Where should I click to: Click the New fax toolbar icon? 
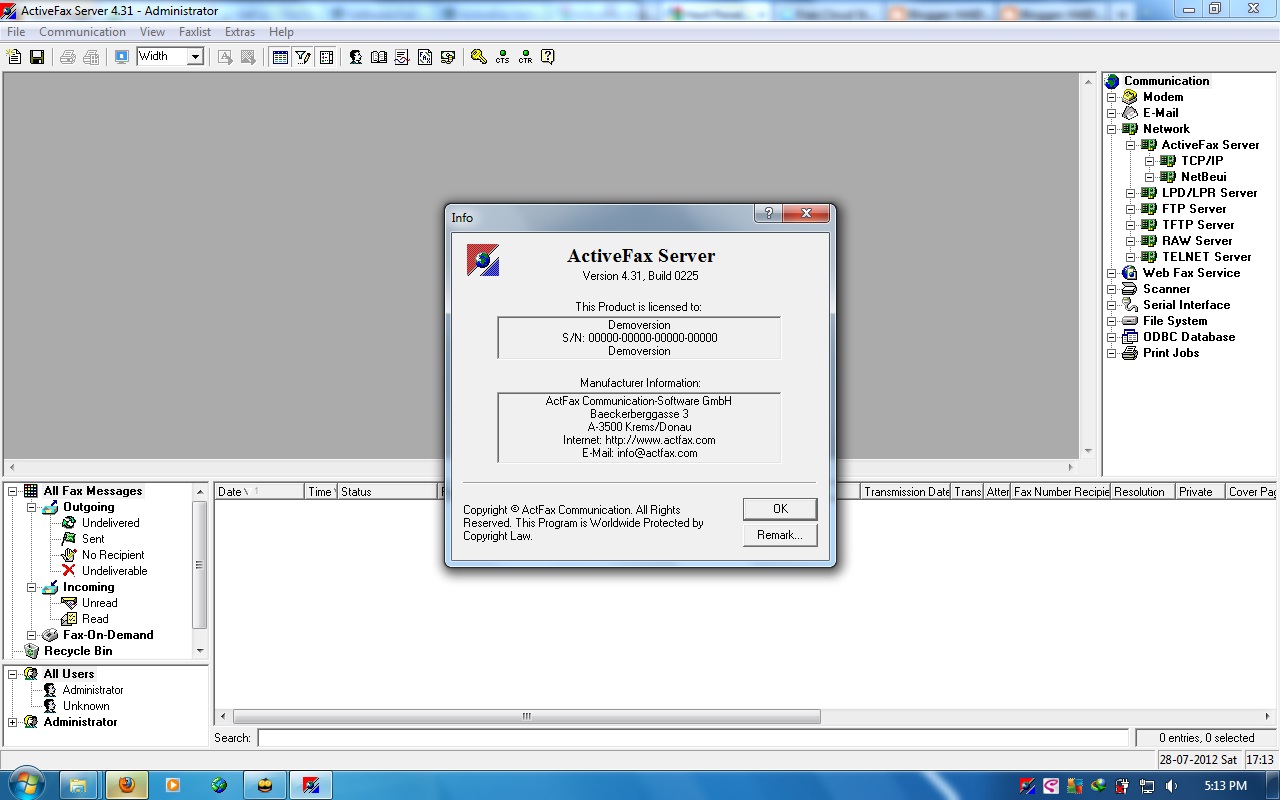click(14, 57)
